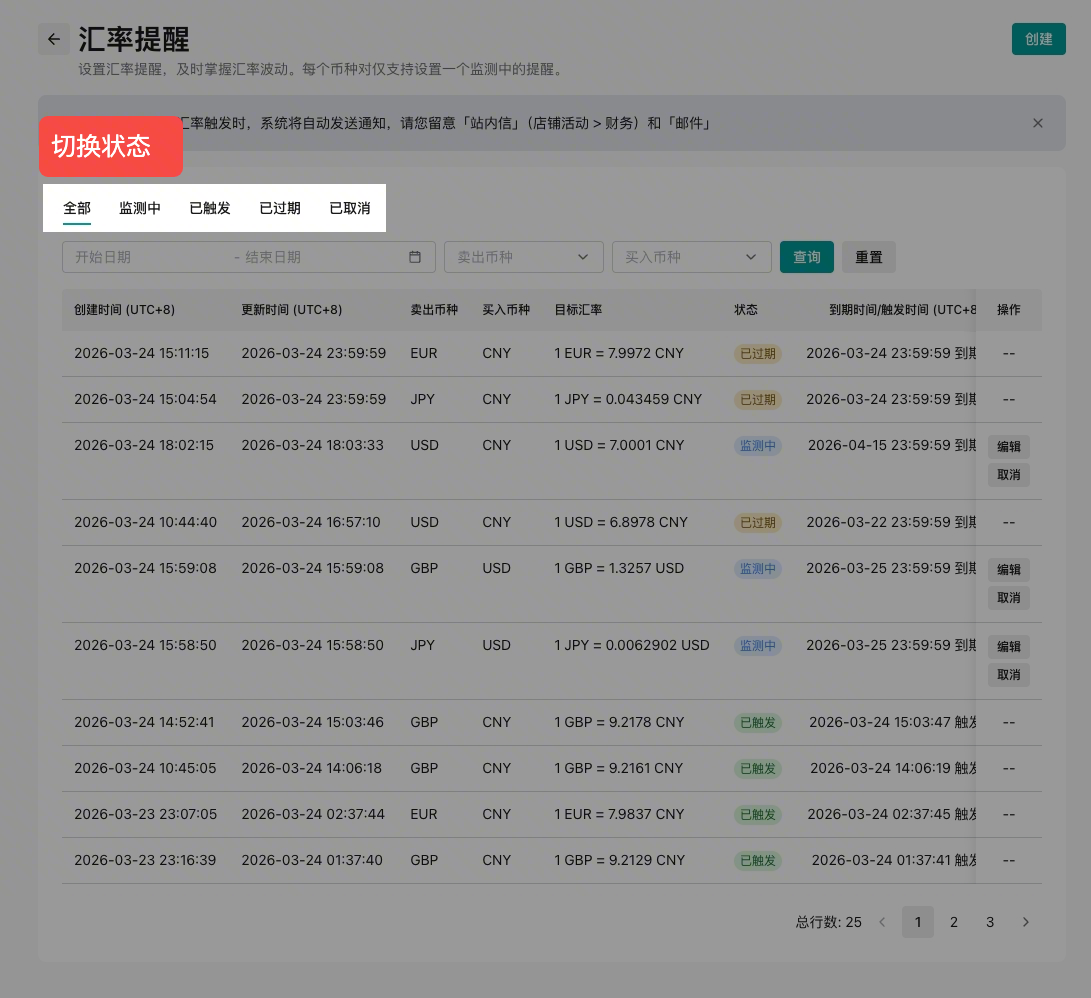Go to previous page arrow
The width and height of the screenshot is (1091, 998).
882,922
